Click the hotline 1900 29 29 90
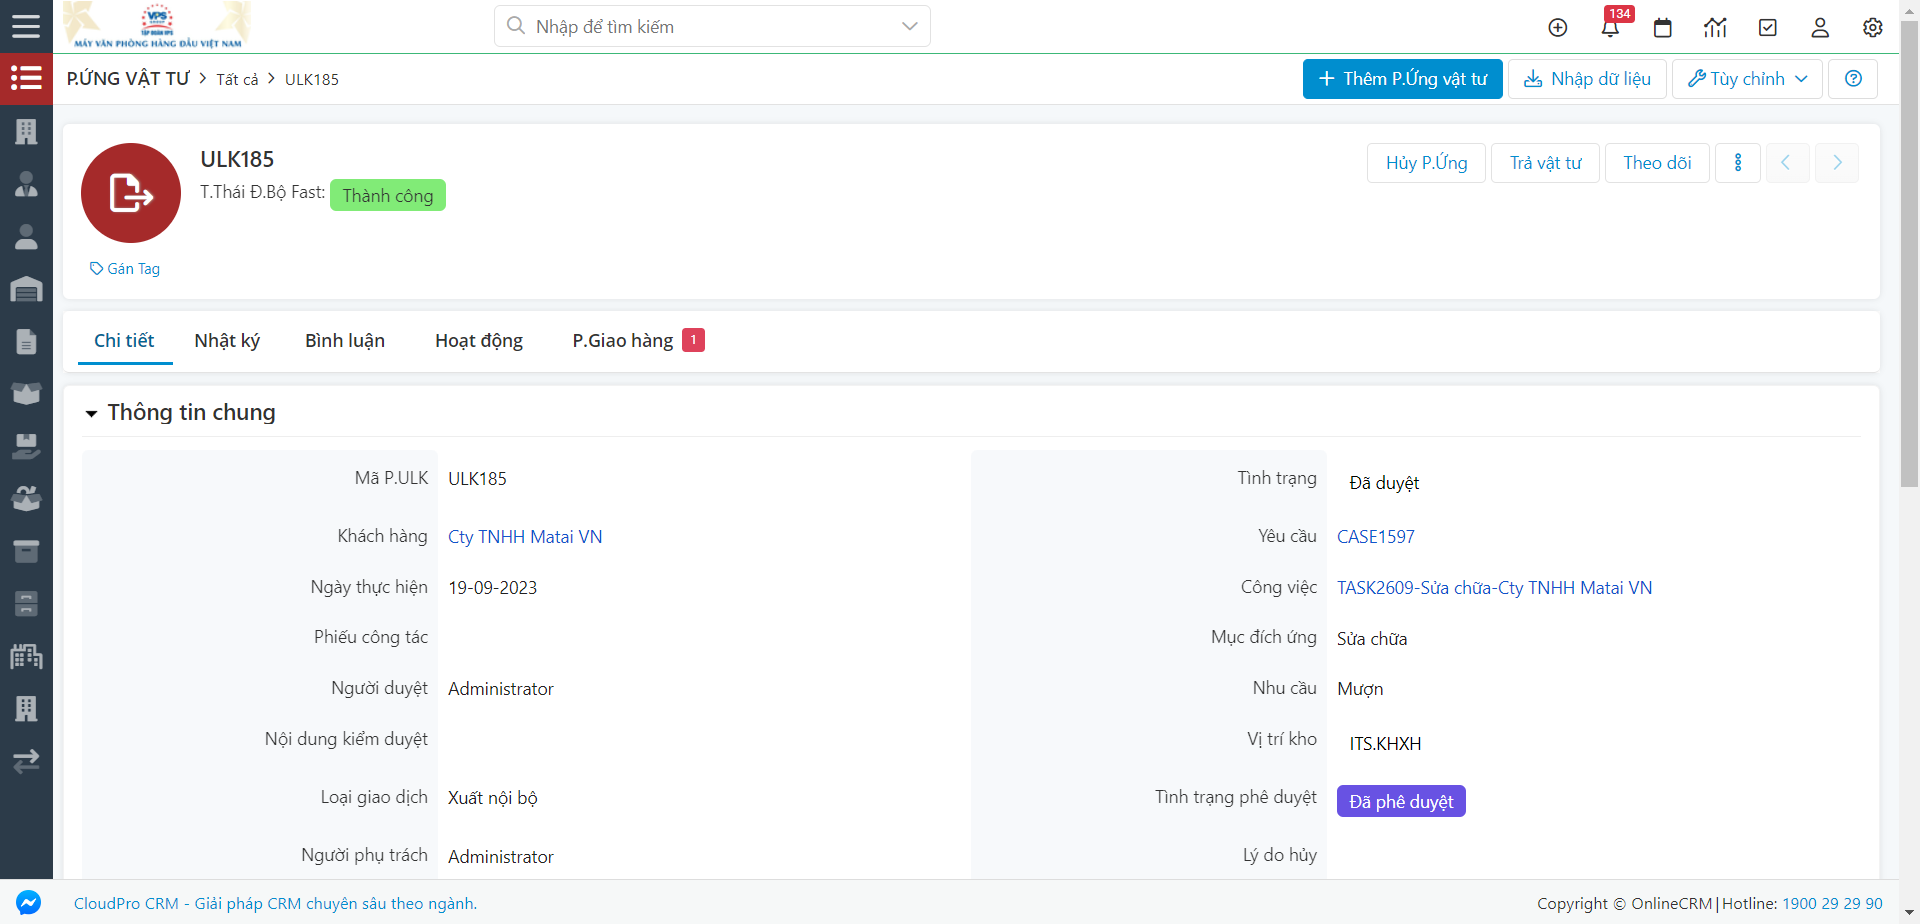Image resolution: width=1920 pixels, height=924 pixels. [1832, 903]
